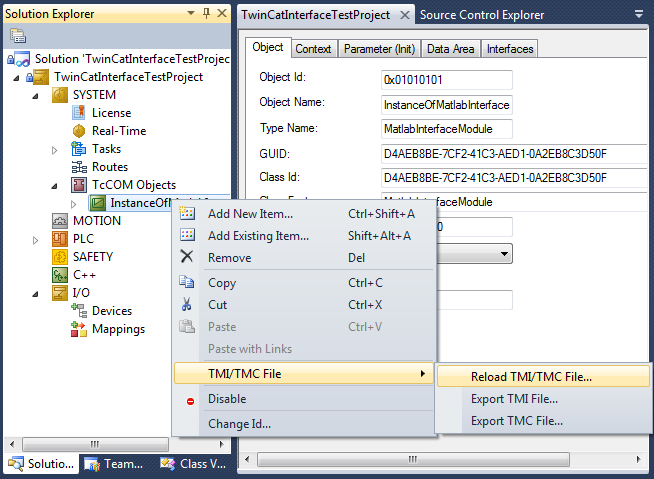Click the Remove X icon in menu
The image size is (654, 479).
[x=187, y=256]
